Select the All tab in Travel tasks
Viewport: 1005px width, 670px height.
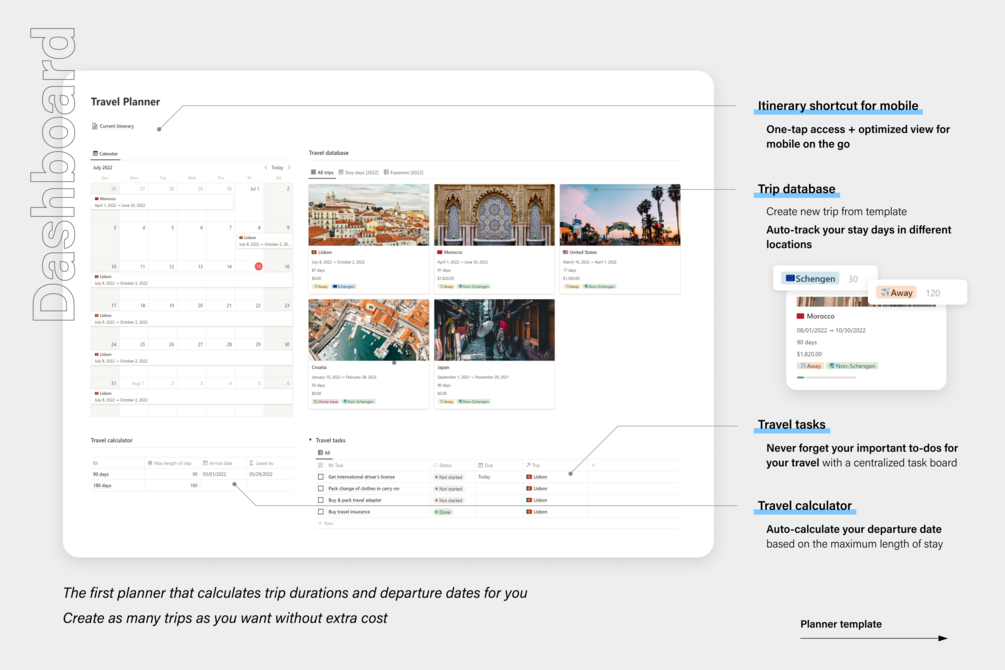[x=324, y=453]
